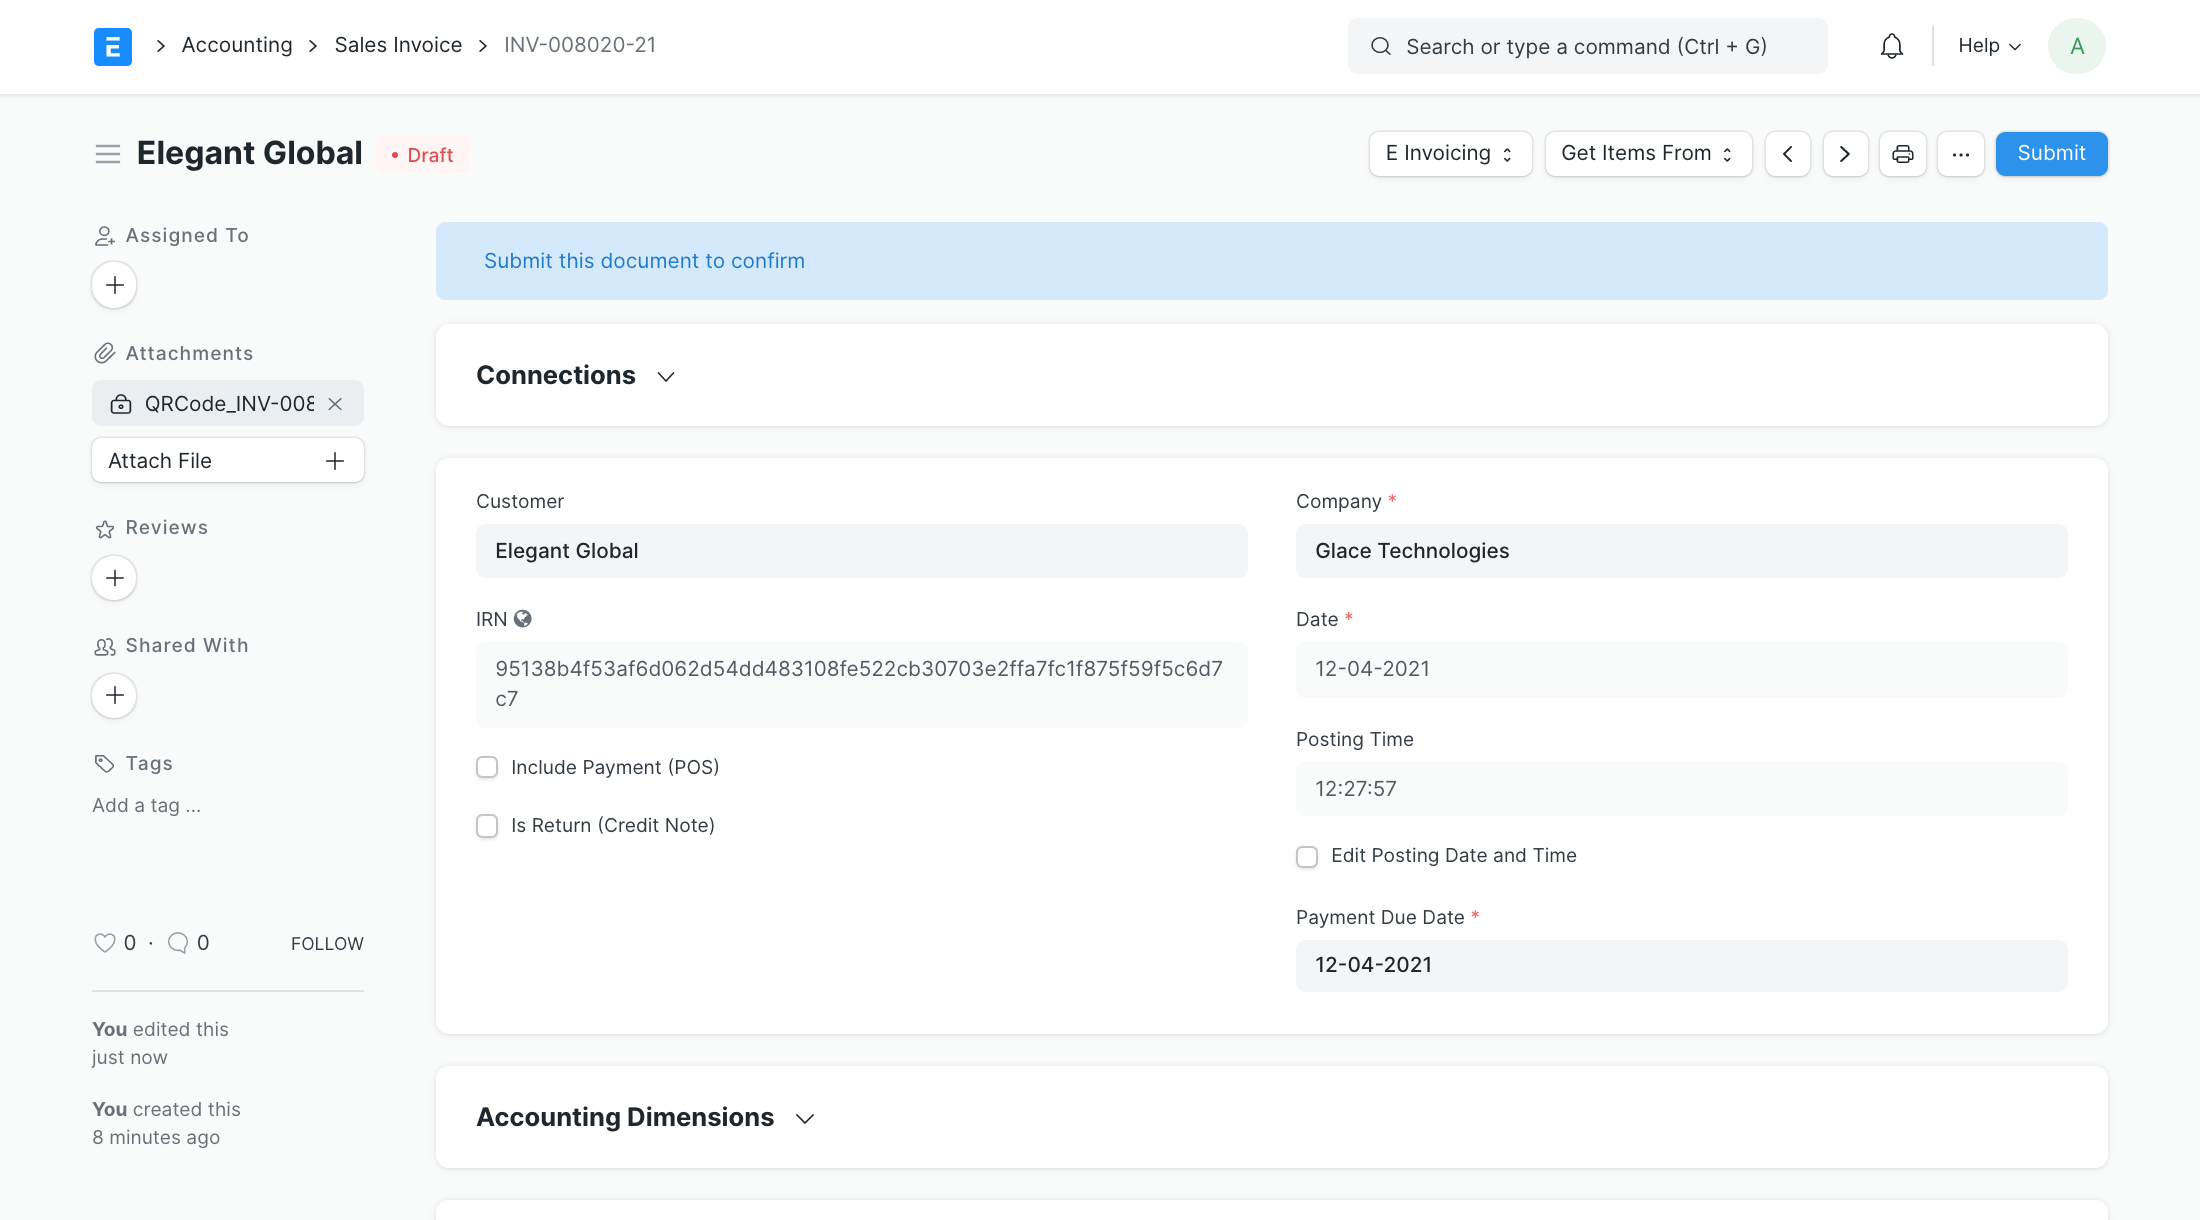
Task: Toggle the sidebar hamburger icon
Action: tap(108, 154)
